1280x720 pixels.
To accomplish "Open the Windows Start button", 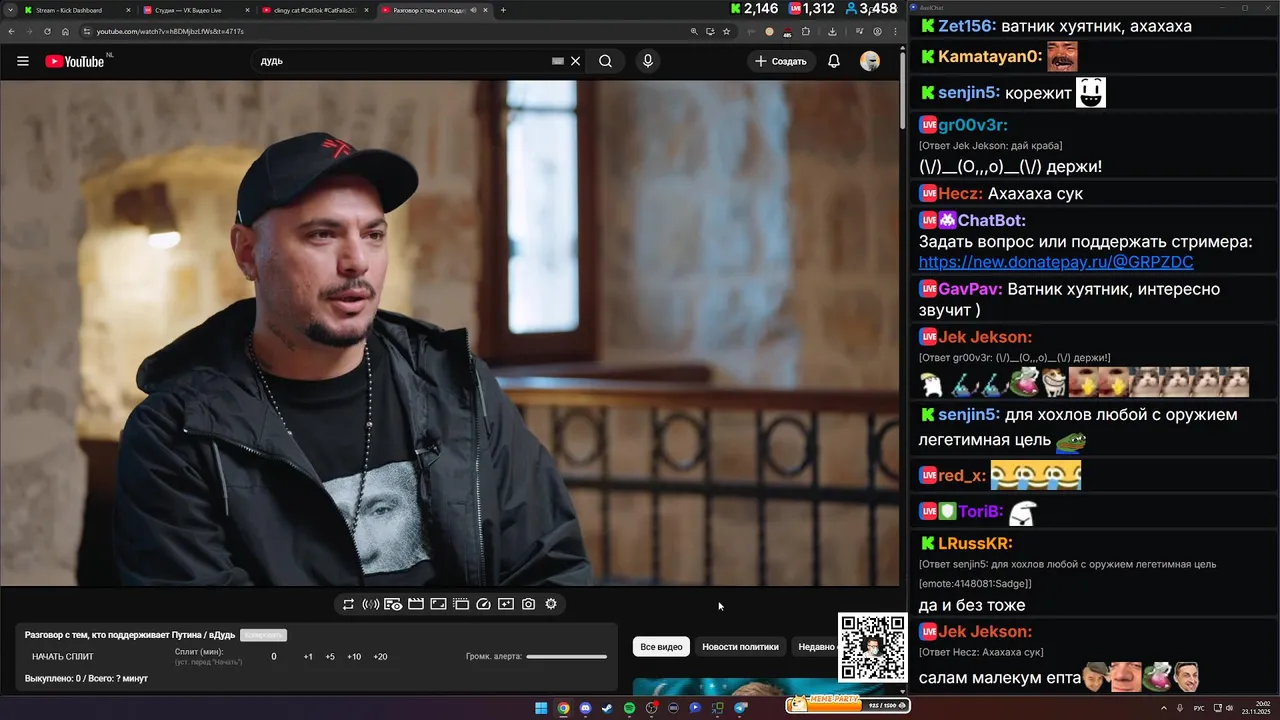I will [x=541, y=708].
